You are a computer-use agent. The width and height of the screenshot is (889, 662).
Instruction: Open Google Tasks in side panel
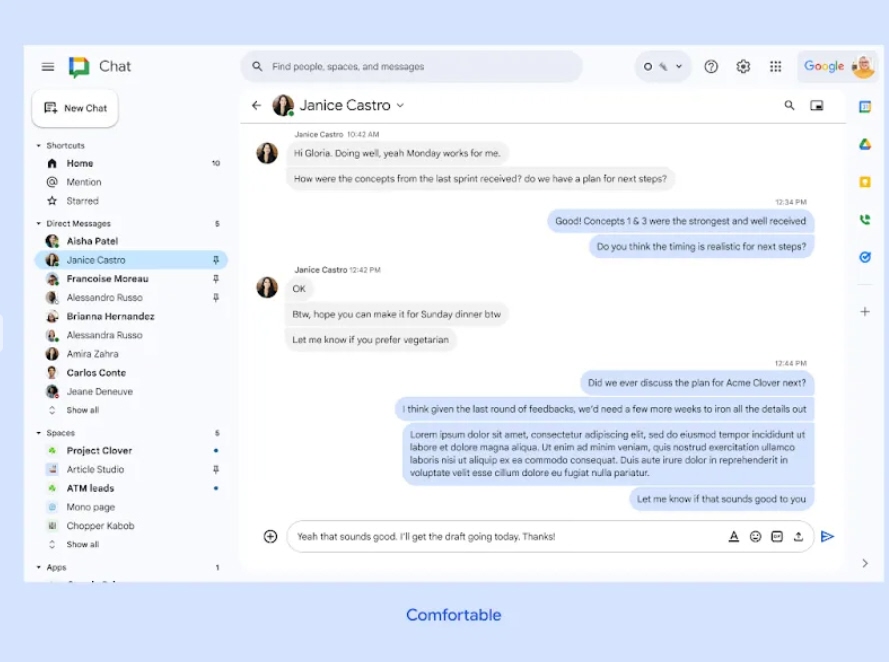865,257
